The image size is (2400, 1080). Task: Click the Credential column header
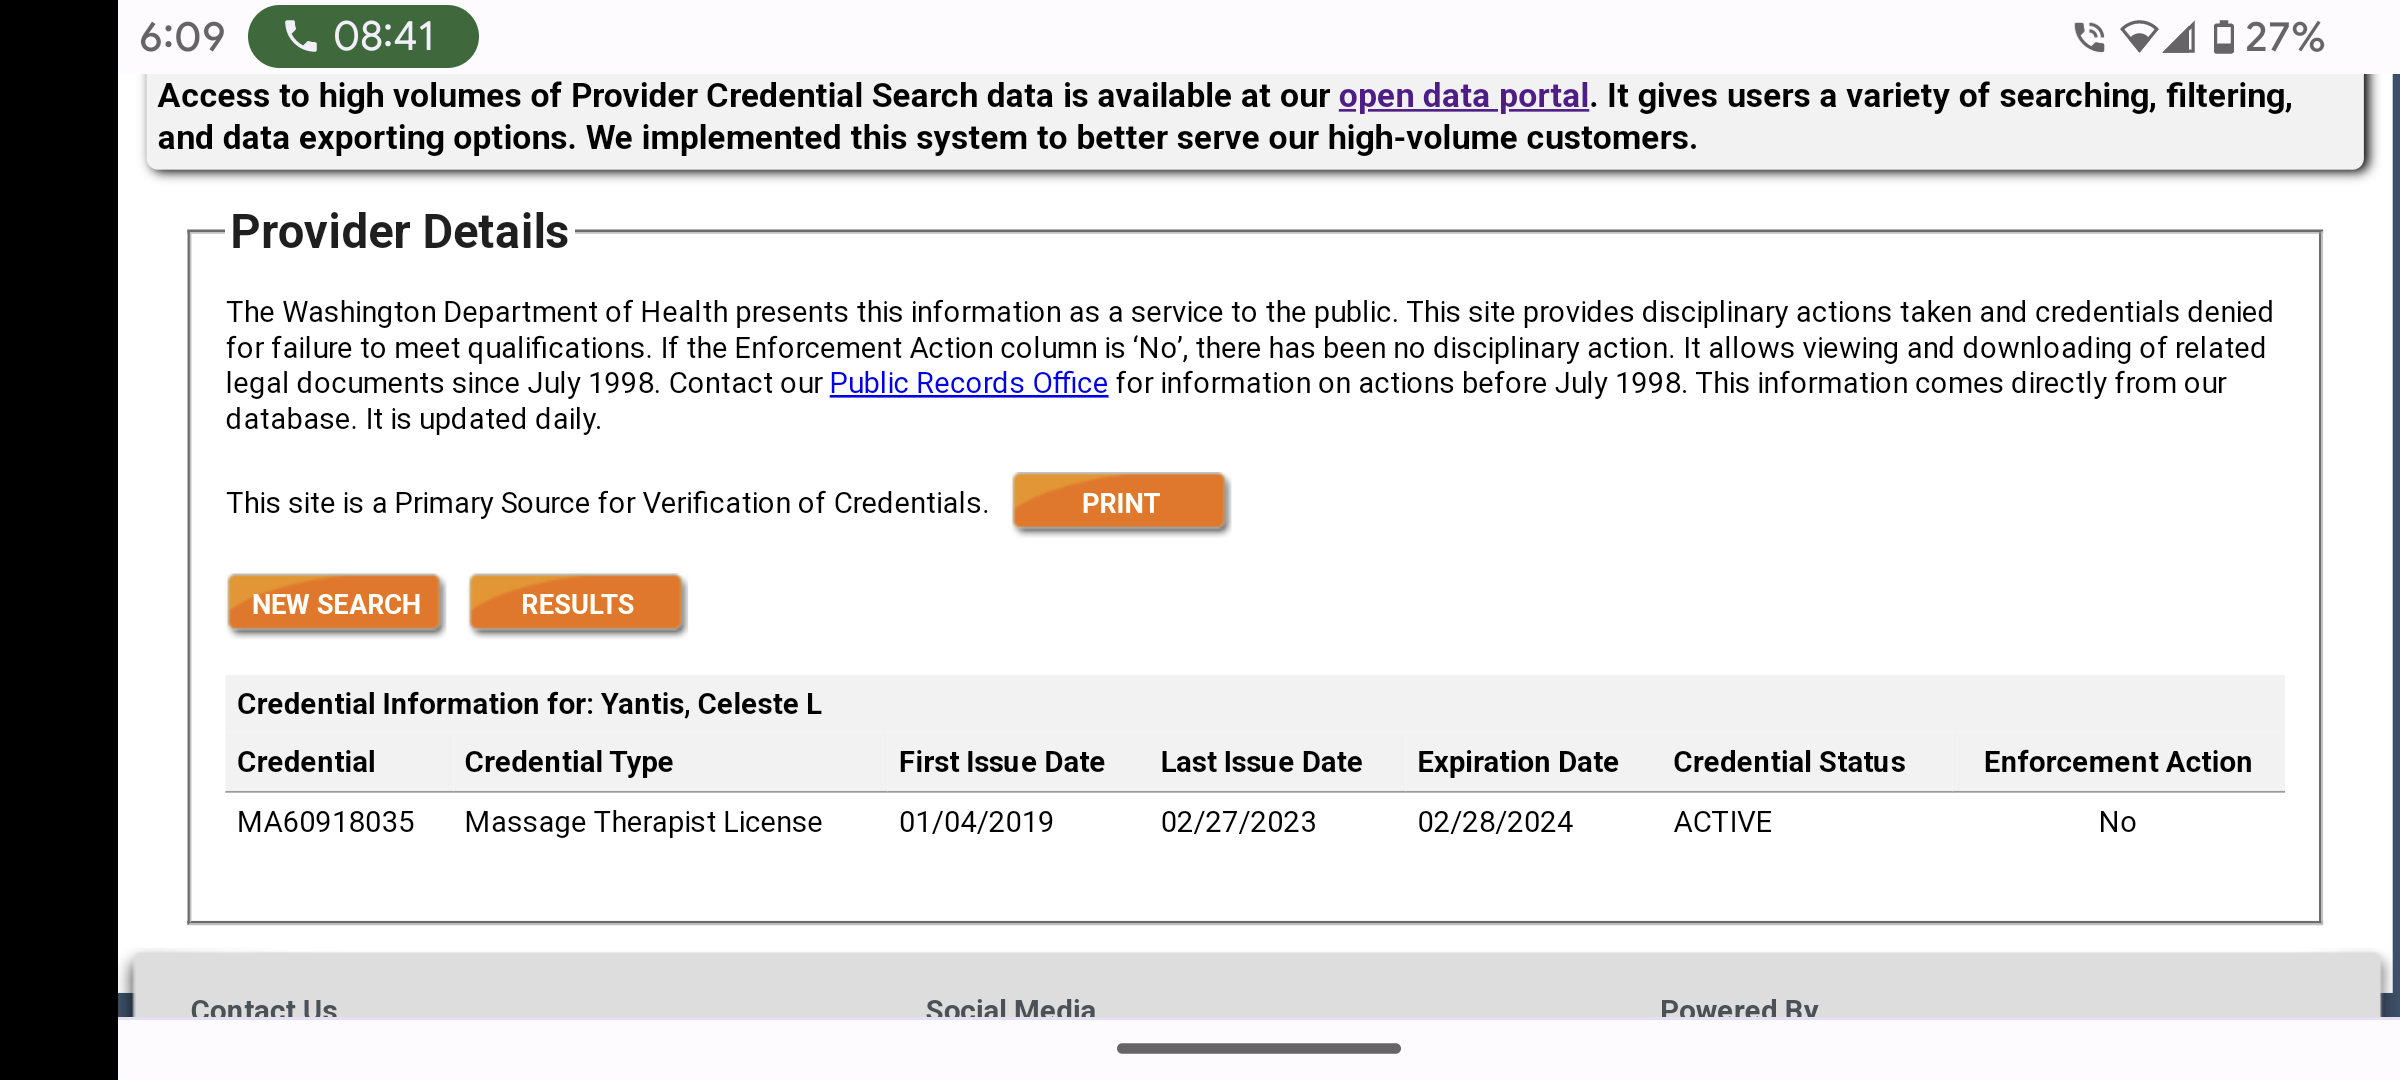(306, 762)
